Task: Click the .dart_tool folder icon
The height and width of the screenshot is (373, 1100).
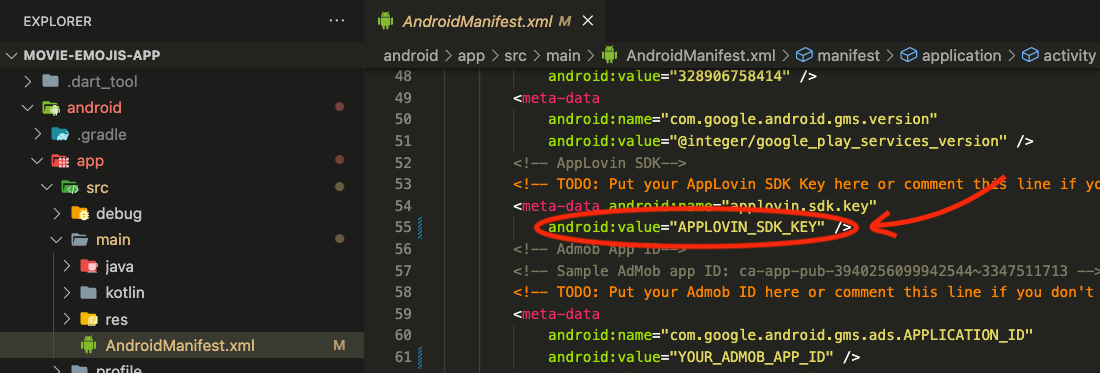Action: [x=51, y=81]
